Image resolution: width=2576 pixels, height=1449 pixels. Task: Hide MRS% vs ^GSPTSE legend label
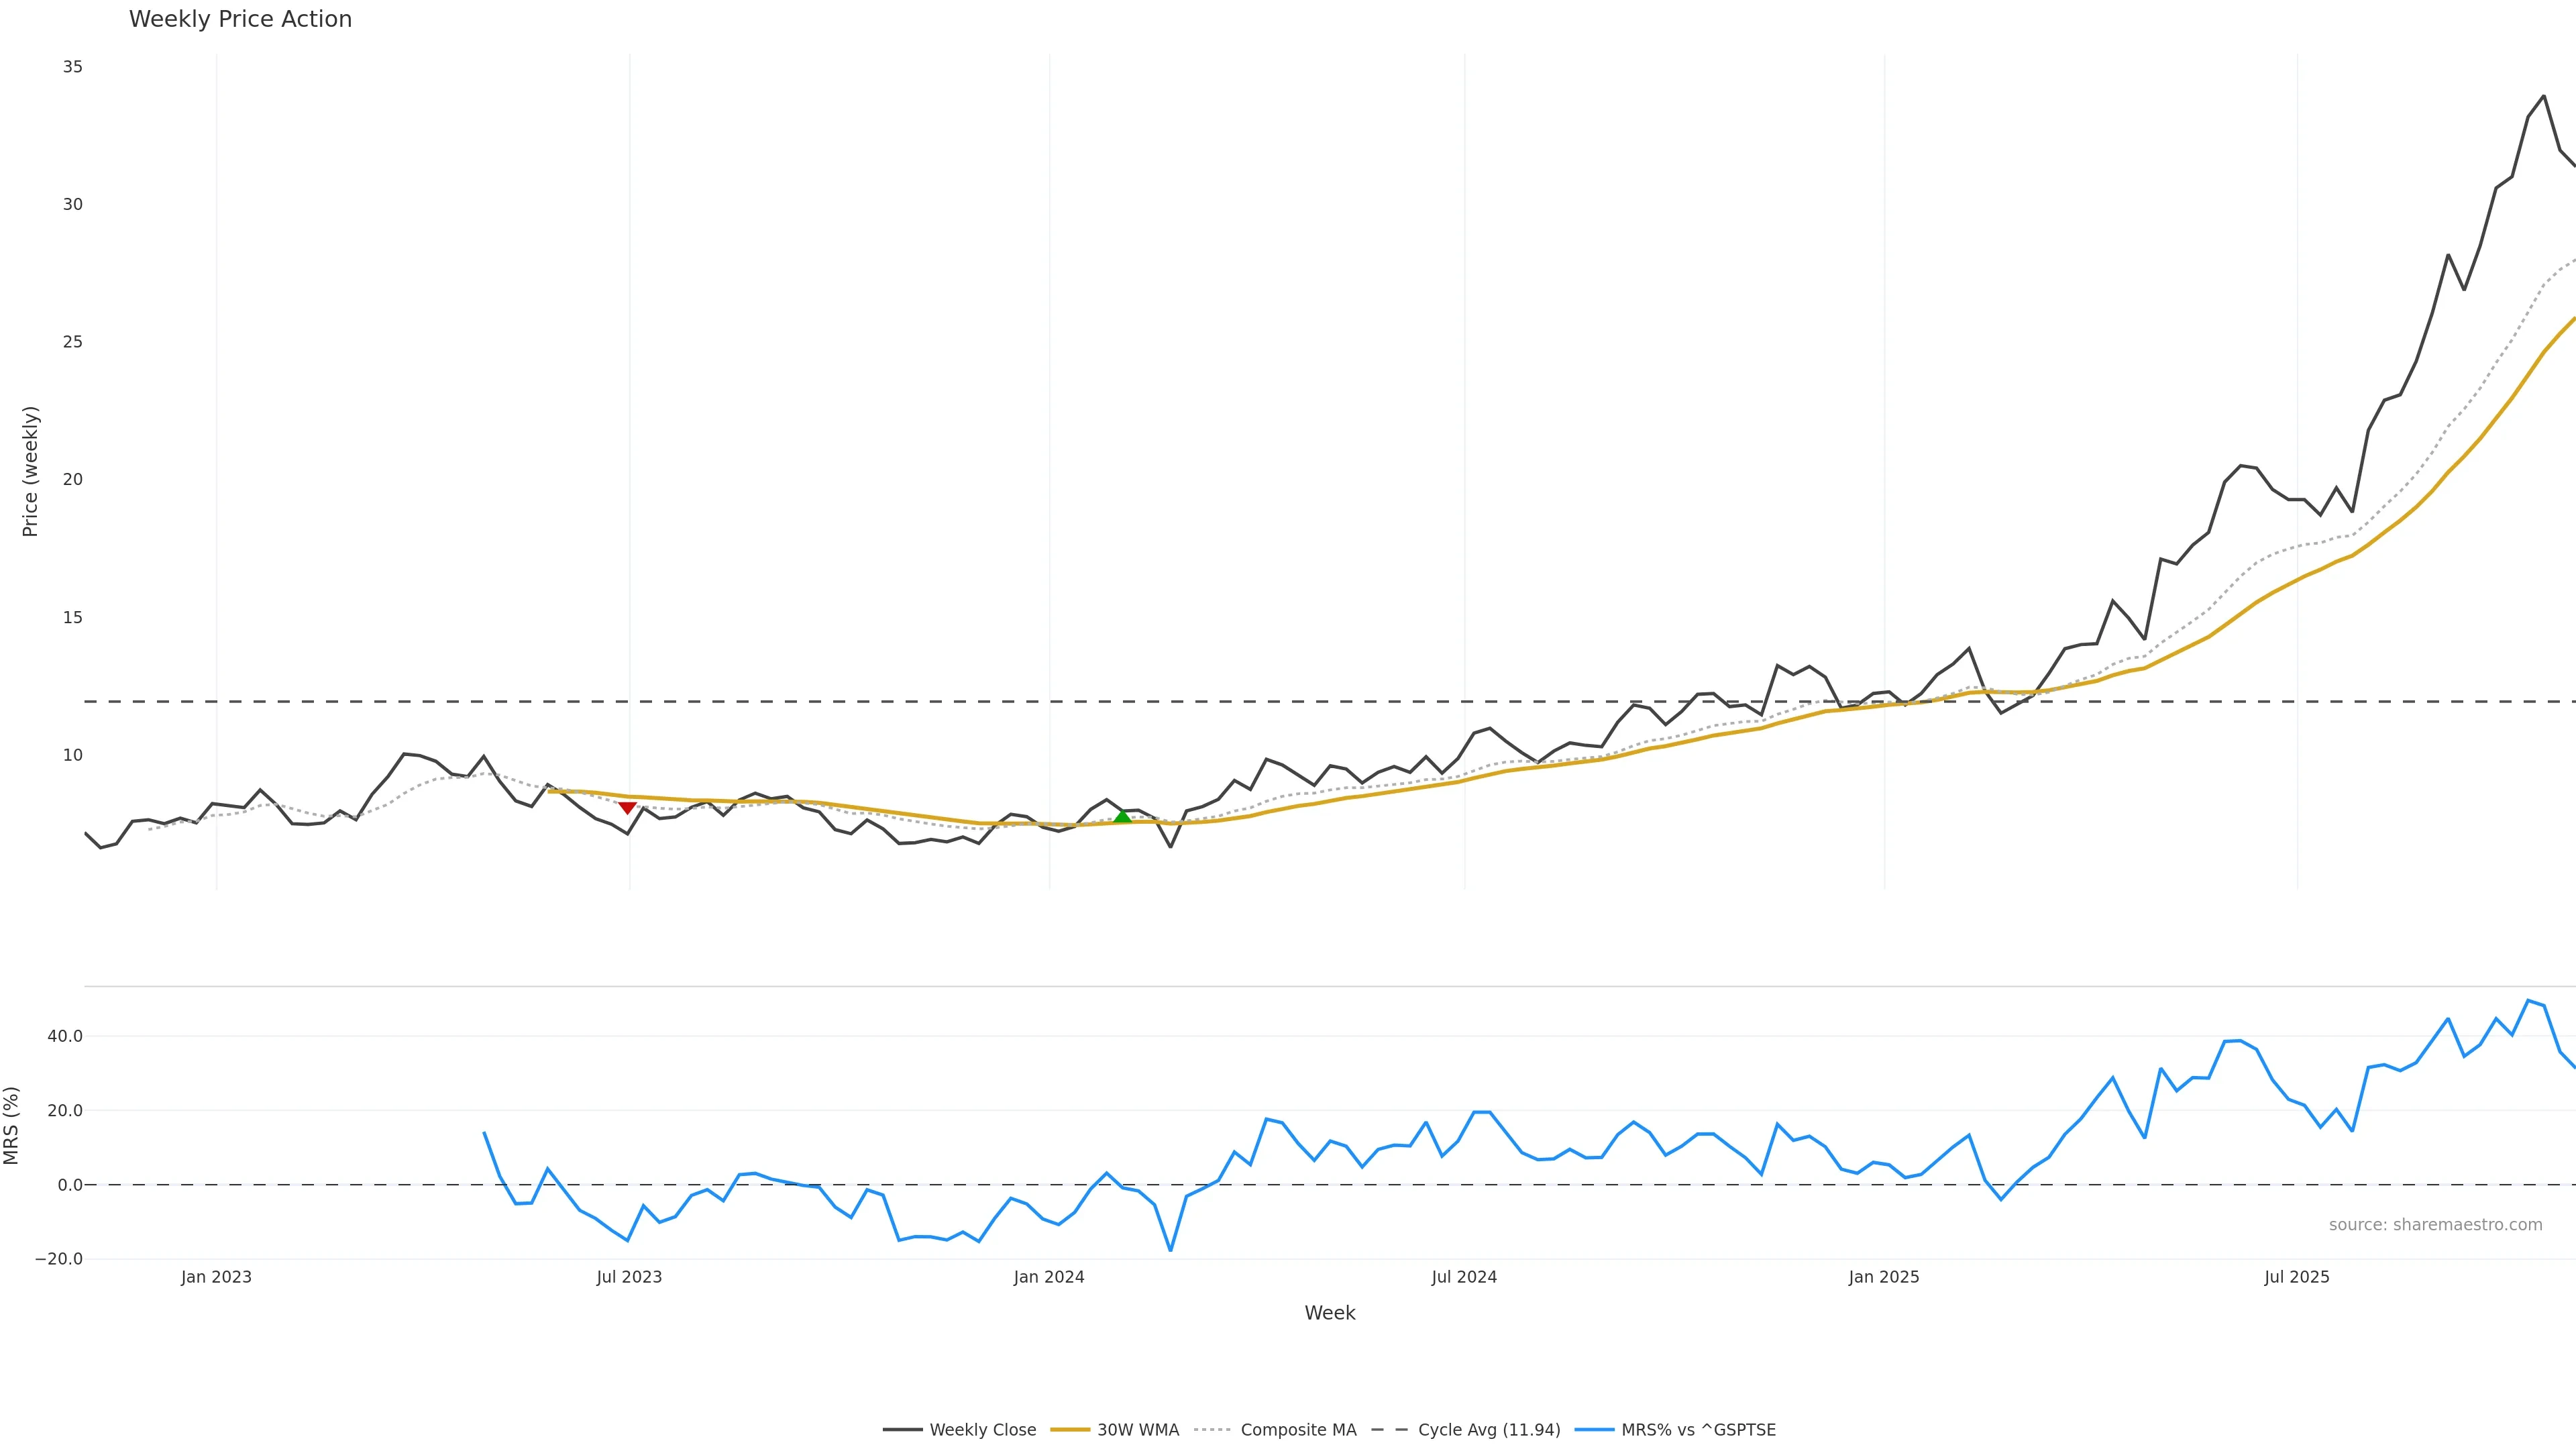point(1698,1430)
